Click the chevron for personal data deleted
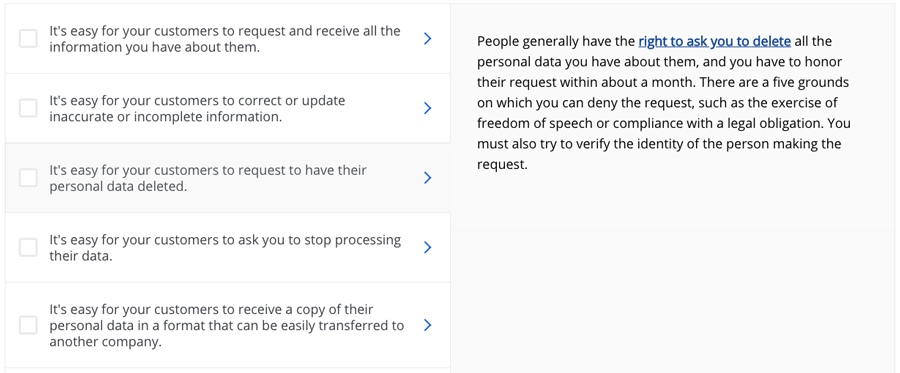Viewport: 900px width, 373px height. point(427,178)
